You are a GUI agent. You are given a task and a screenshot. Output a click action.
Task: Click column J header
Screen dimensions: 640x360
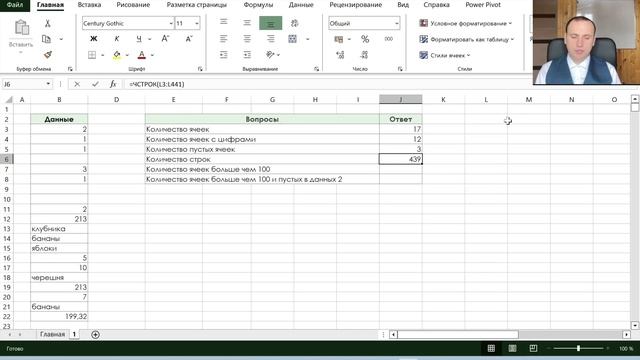tap(400, 99)
